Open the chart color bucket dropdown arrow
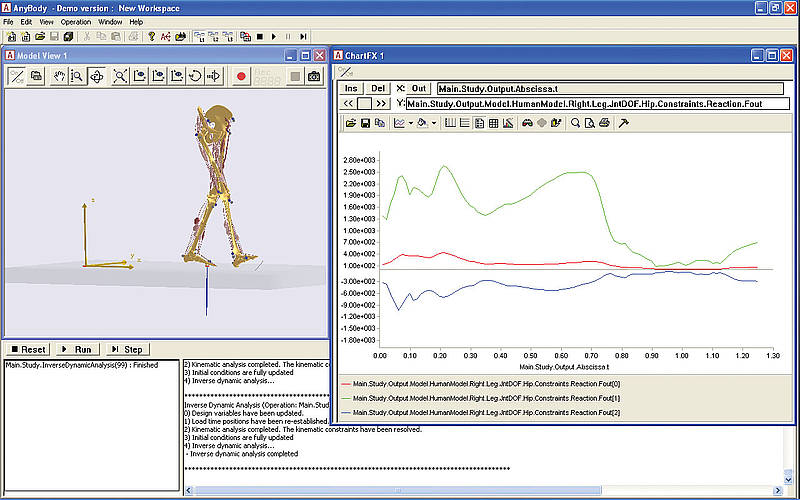This screenshot has width=800, height=500. (434, 123)
